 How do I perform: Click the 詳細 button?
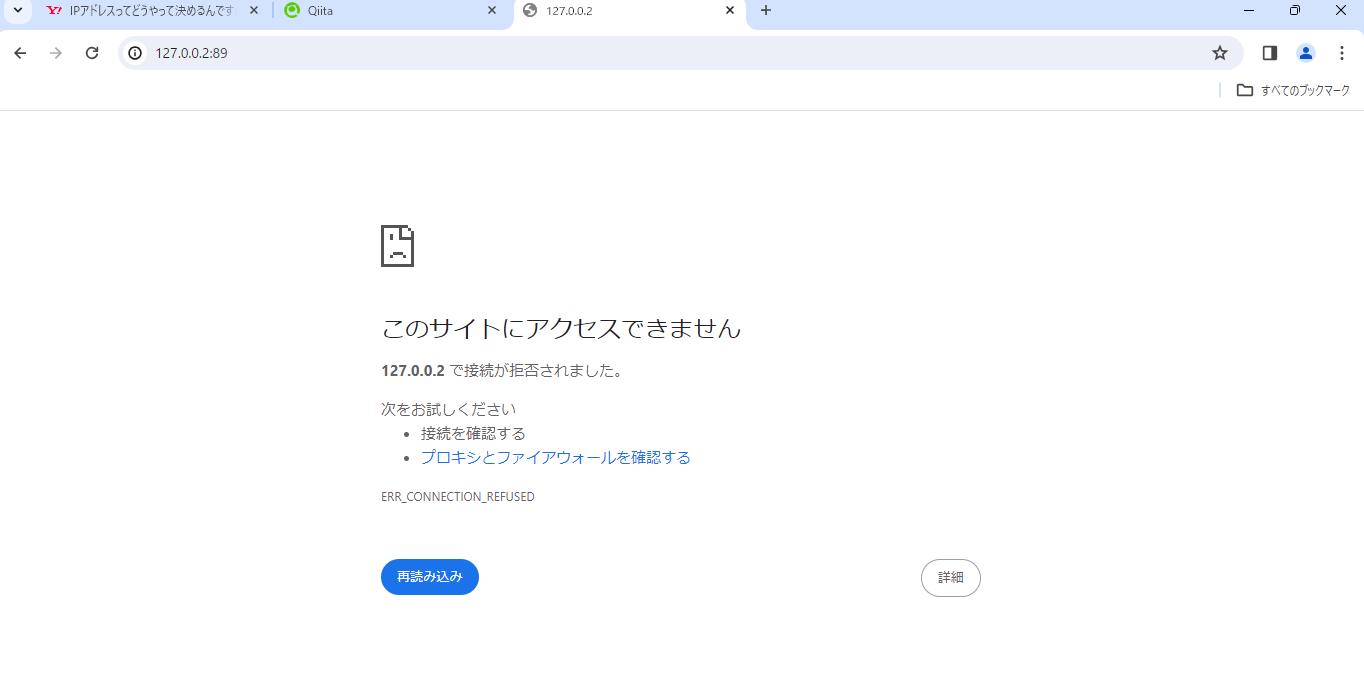[x=950, y=577]
